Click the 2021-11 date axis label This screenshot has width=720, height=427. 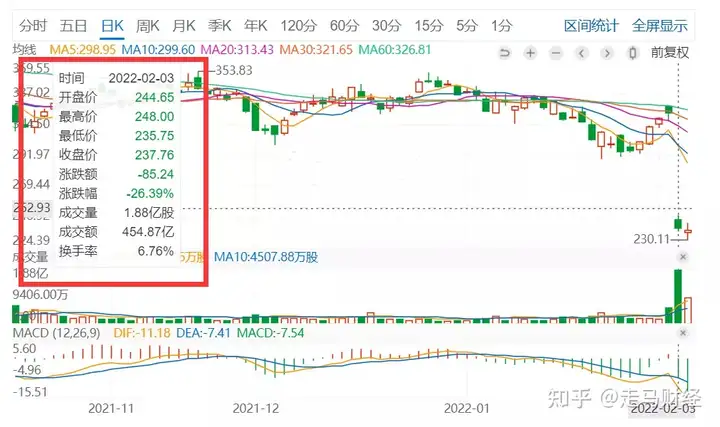pyautogui.click(x=111, y=409)
